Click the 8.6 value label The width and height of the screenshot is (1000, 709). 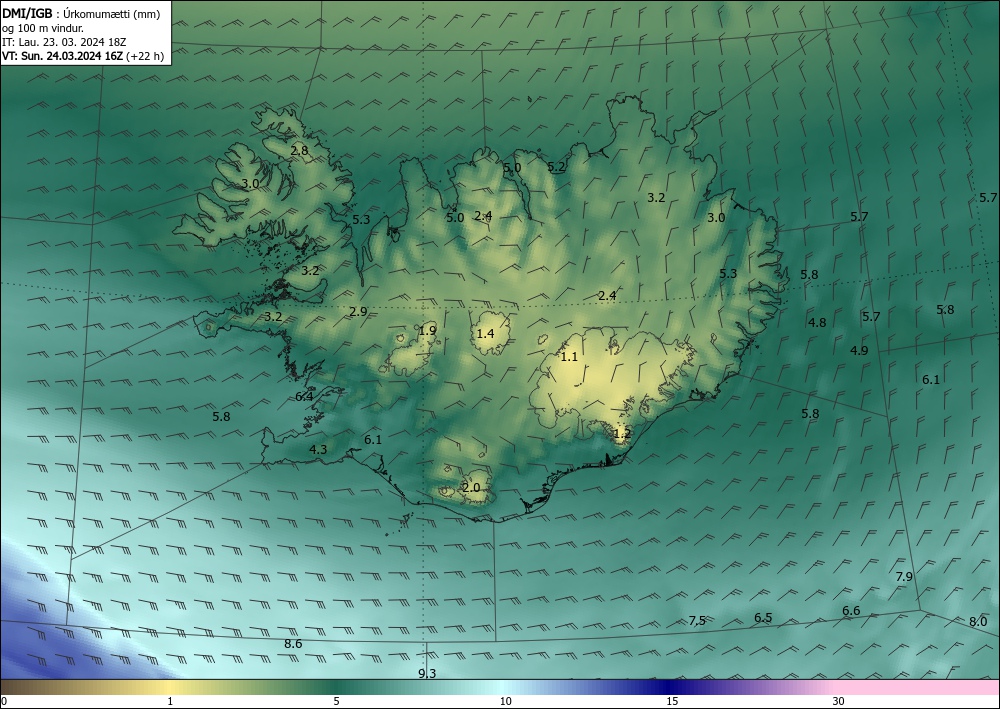pyautogui.click(x=293, y=644)
